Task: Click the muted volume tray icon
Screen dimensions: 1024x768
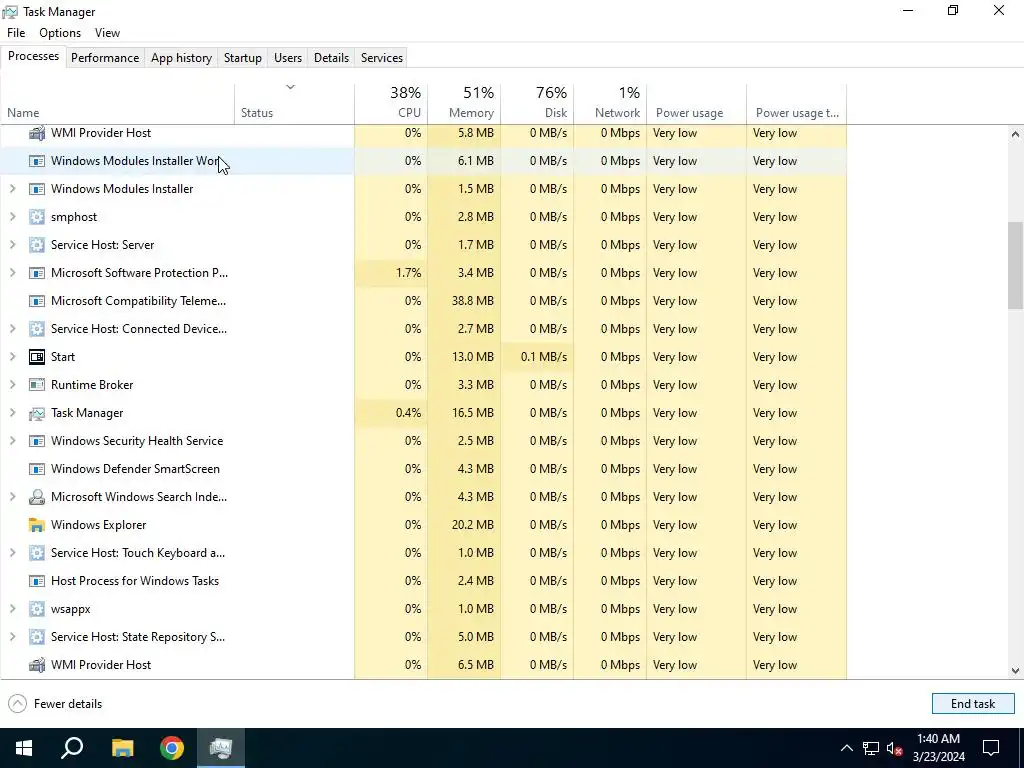Action: click(895, 748)
